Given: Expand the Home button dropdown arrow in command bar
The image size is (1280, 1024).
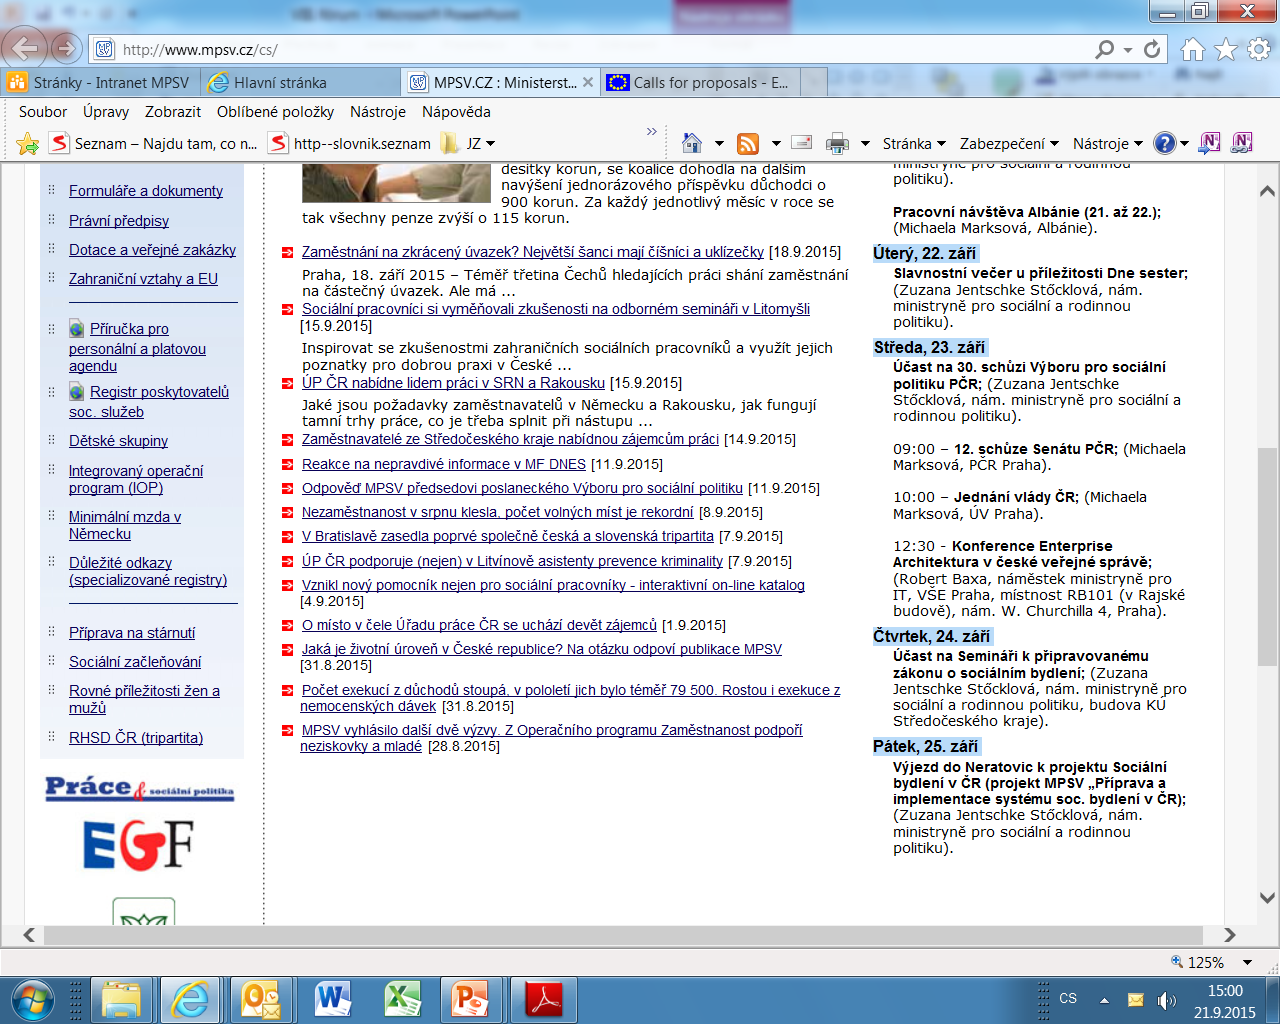Looking at the screenshot, I should (x=718, y=144).
